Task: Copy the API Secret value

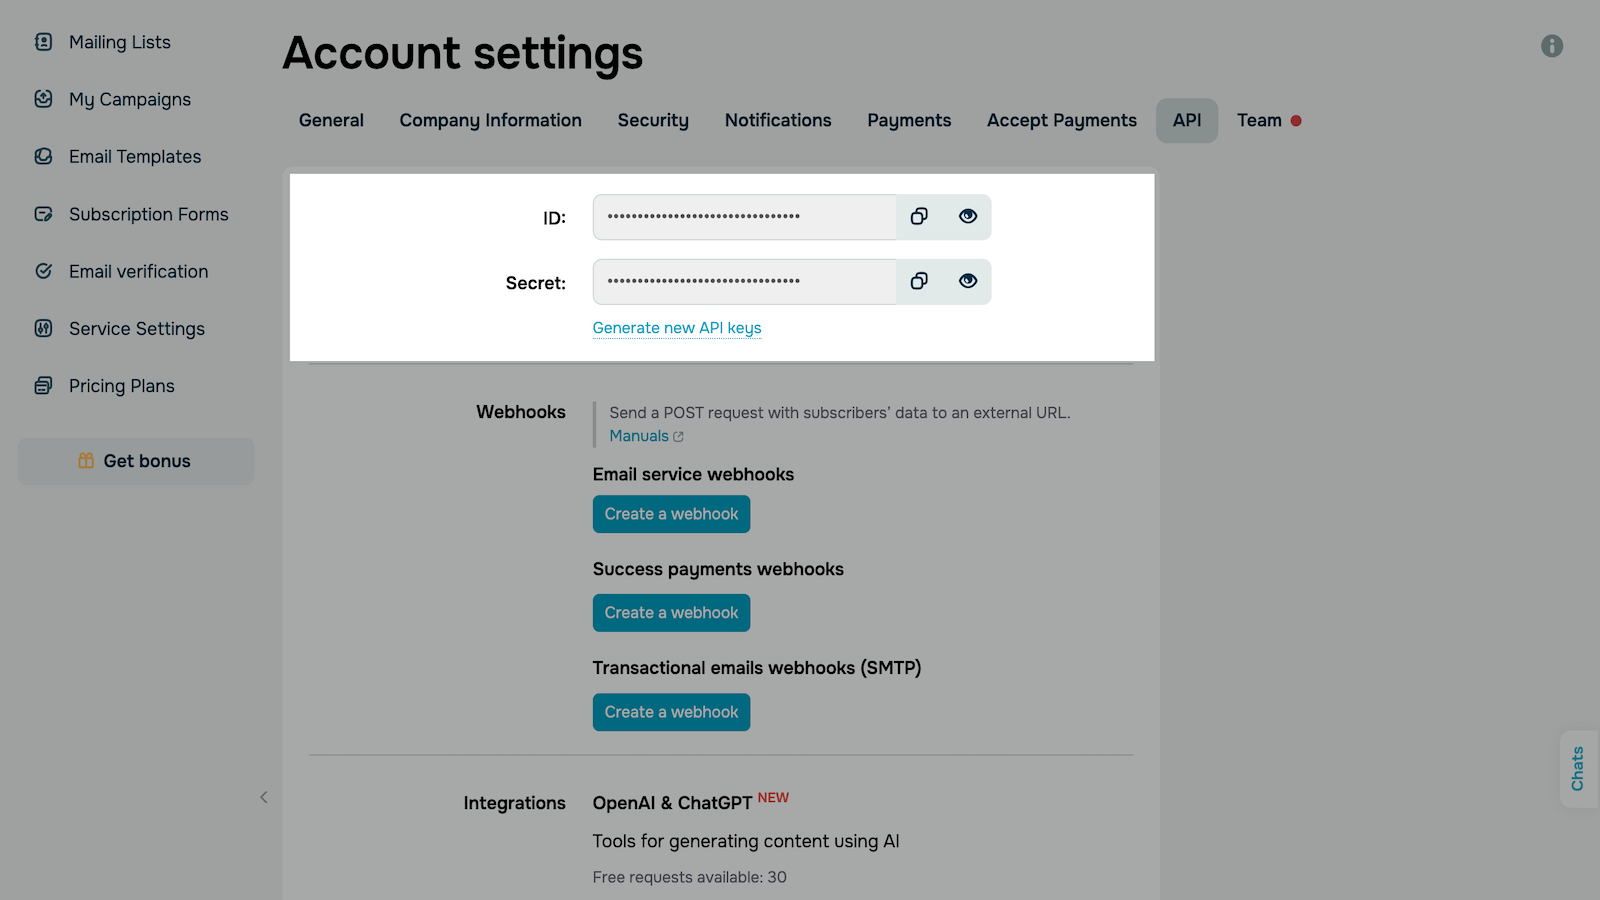Action: [x=919, y=282]
